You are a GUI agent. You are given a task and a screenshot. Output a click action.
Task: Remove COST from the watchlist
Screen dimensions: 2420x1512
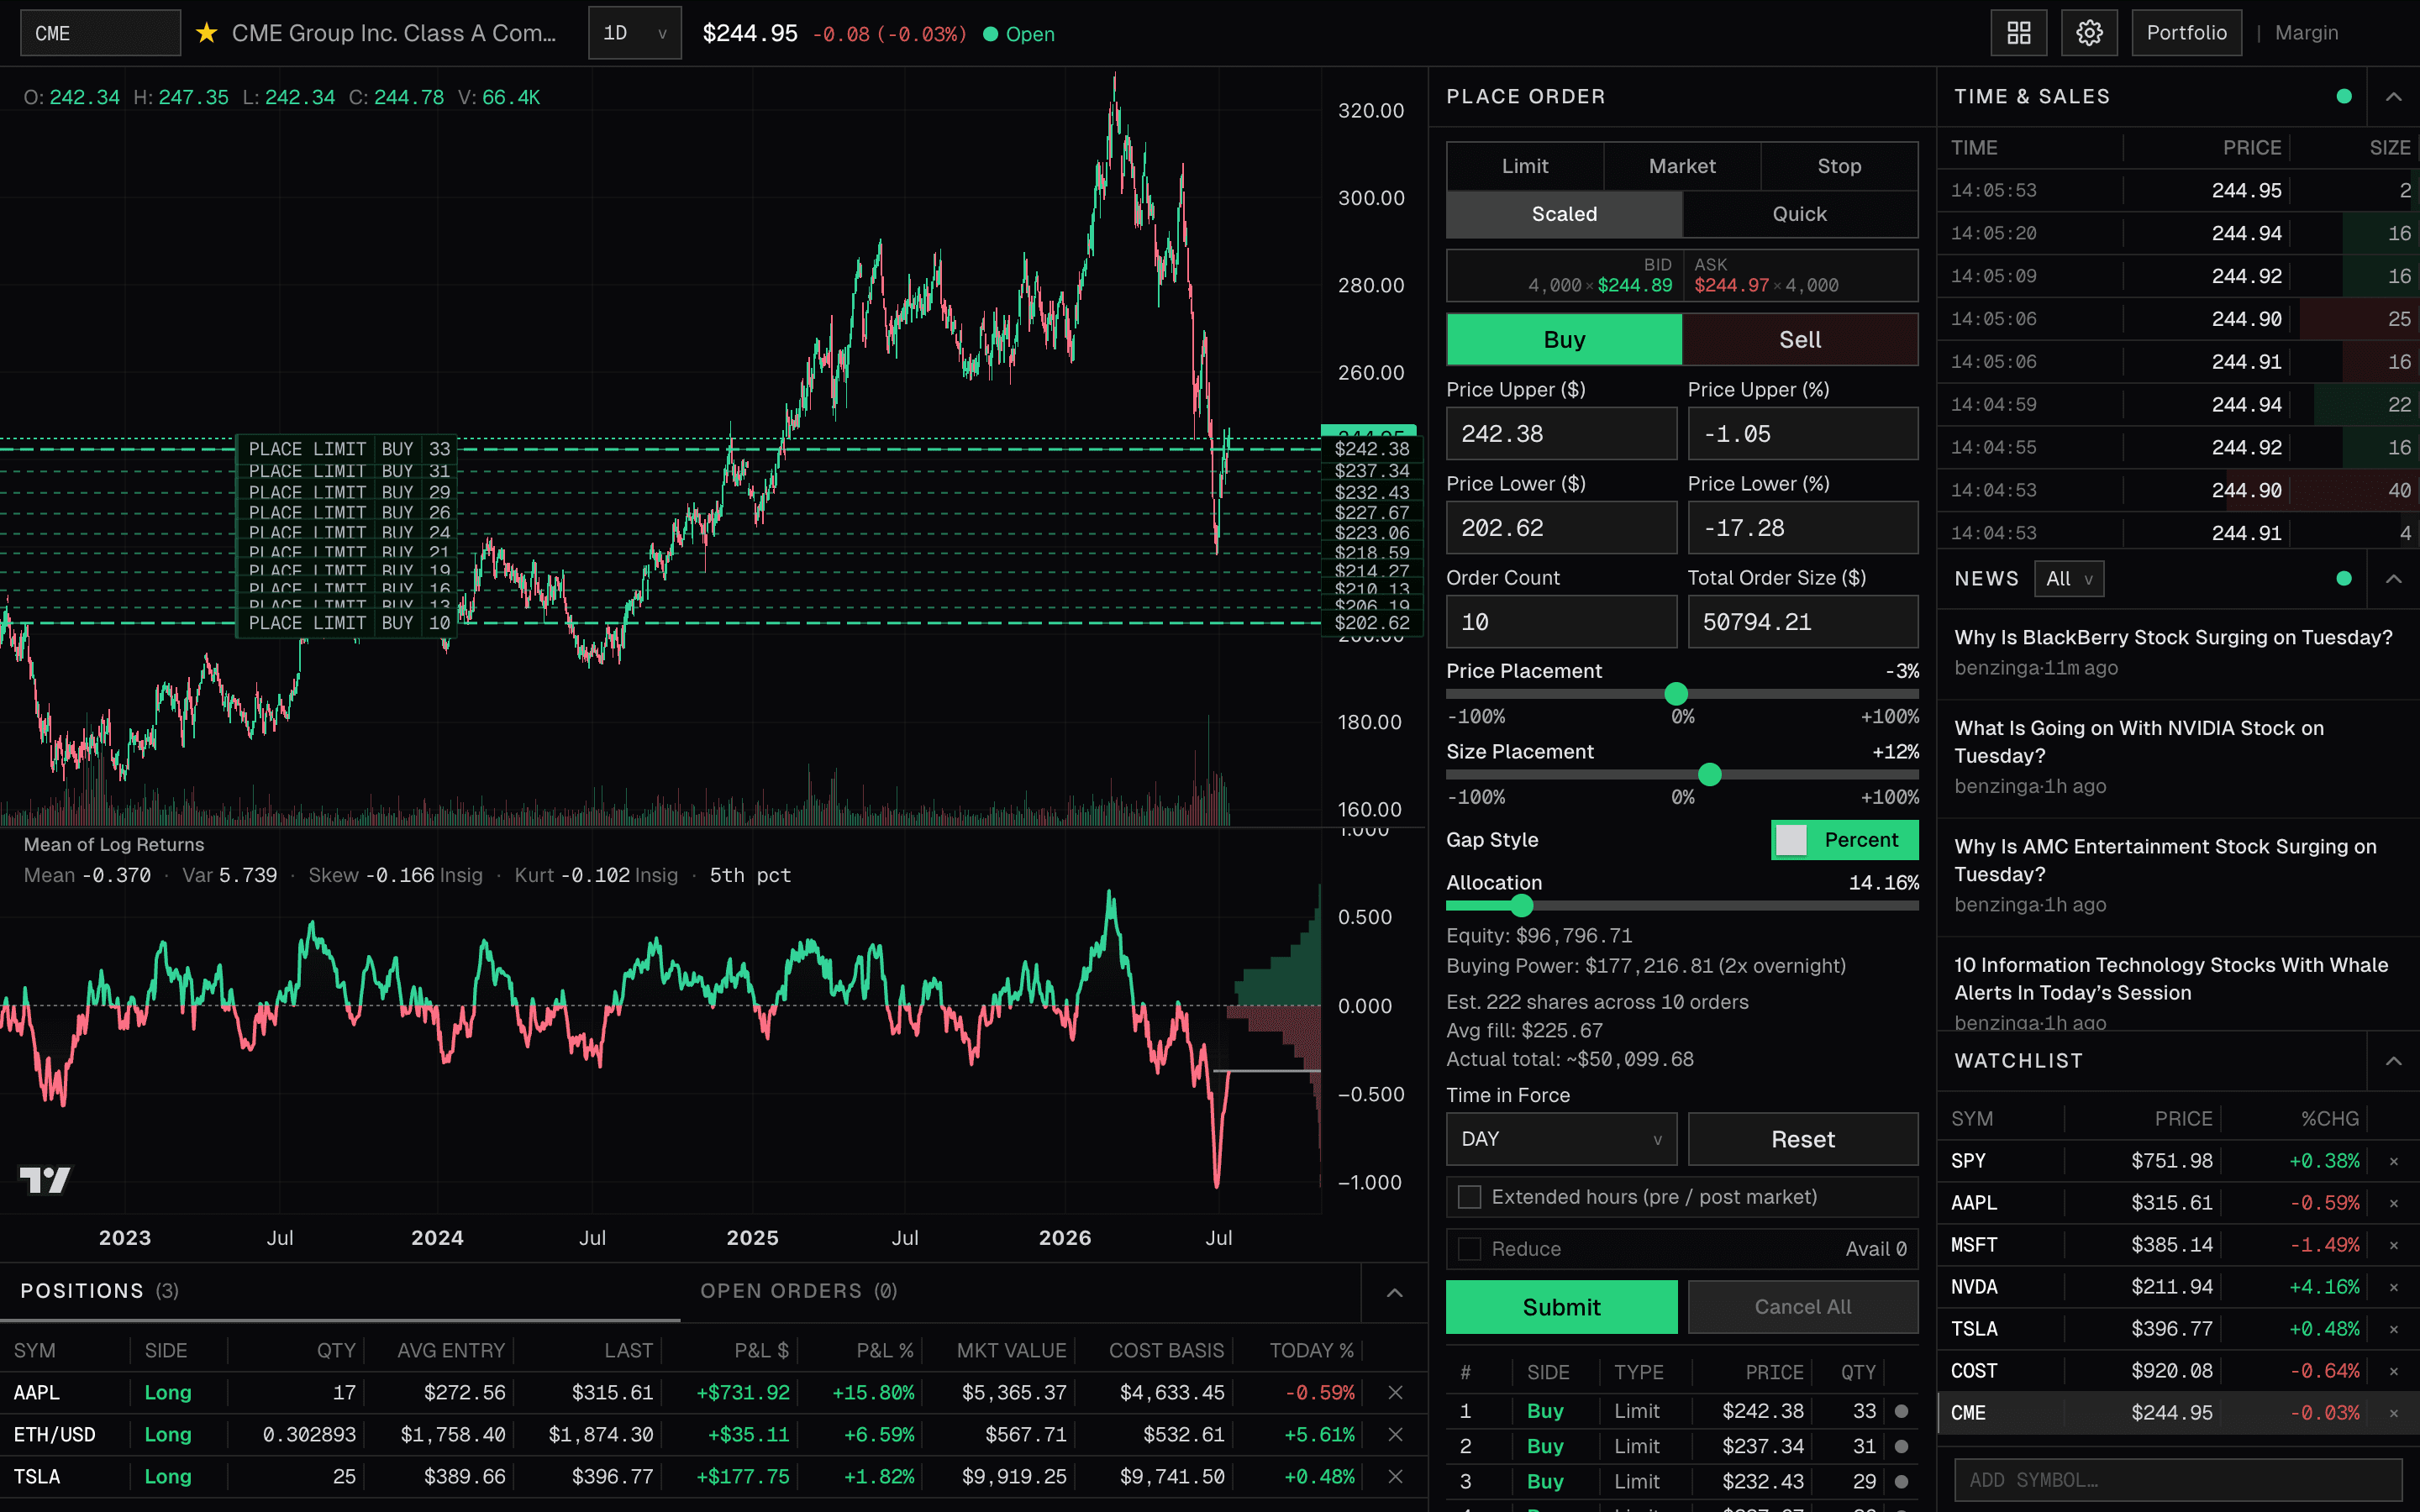[2394, 1371]
